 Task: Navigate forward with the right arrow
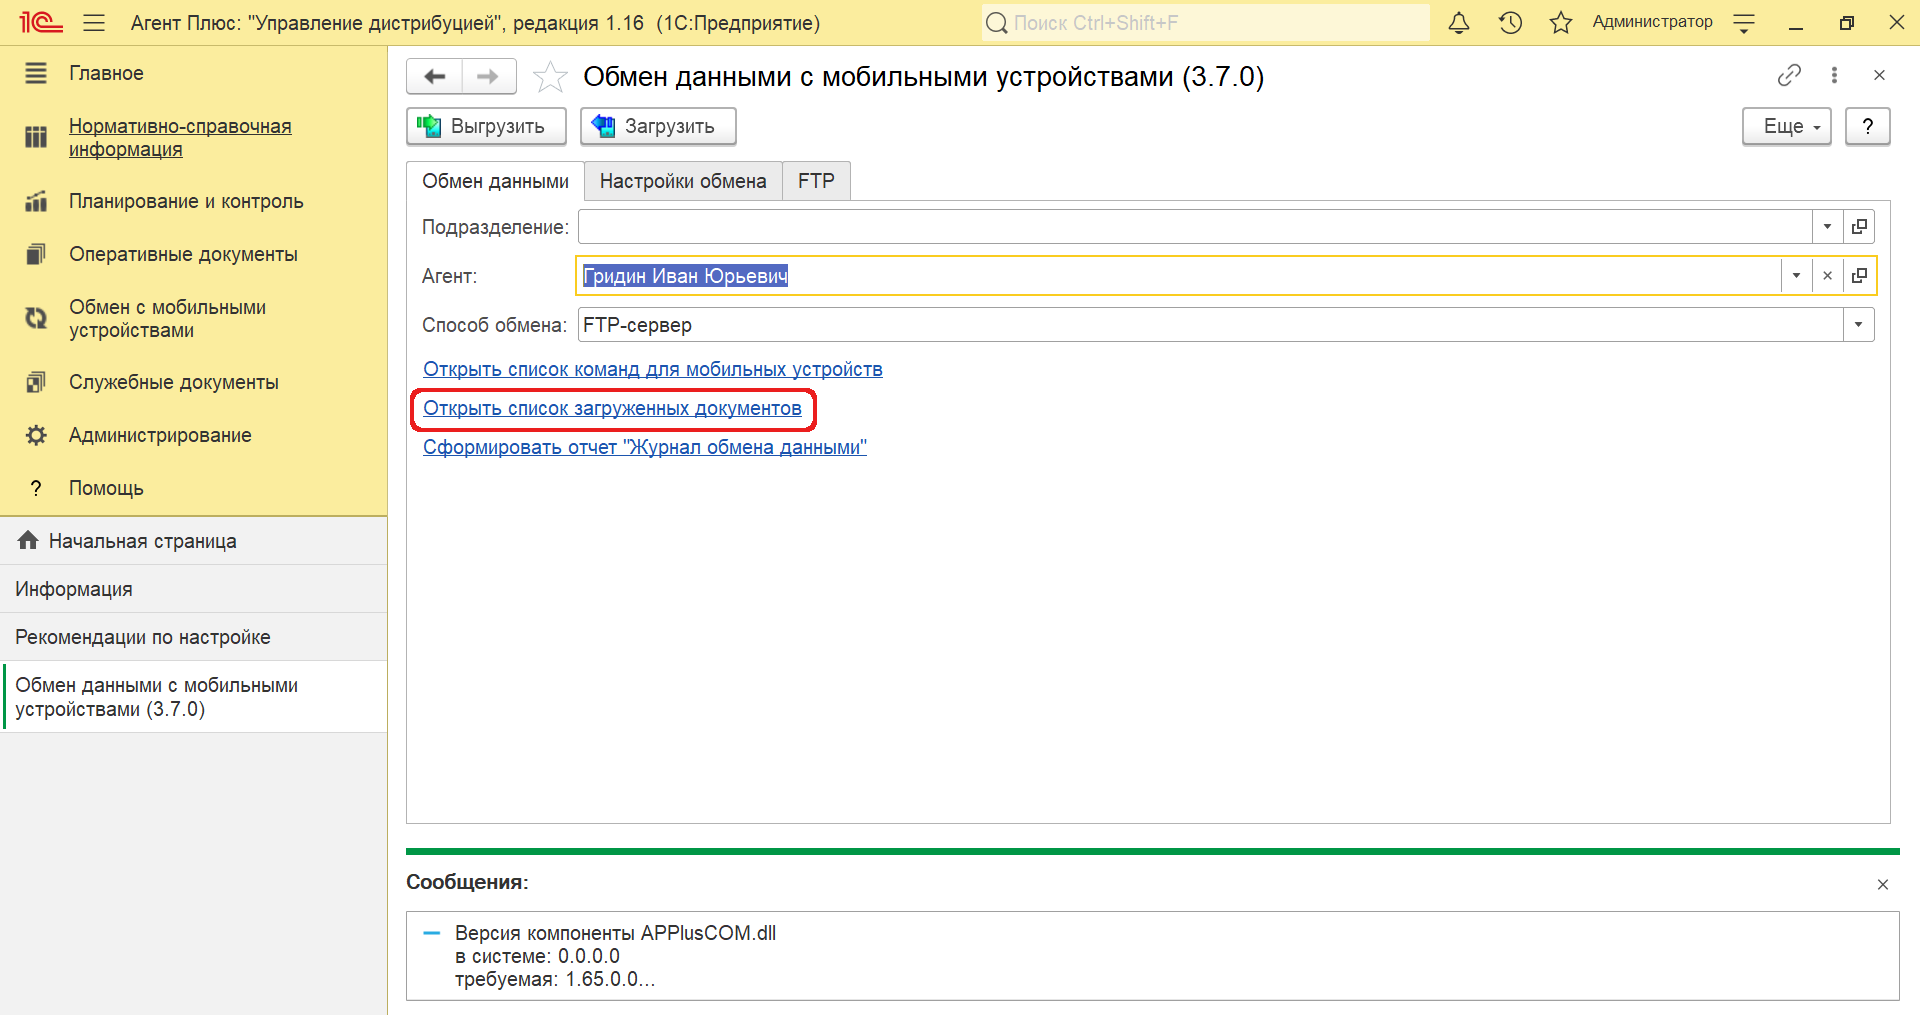pyautogui.click(x=488, y=76)
